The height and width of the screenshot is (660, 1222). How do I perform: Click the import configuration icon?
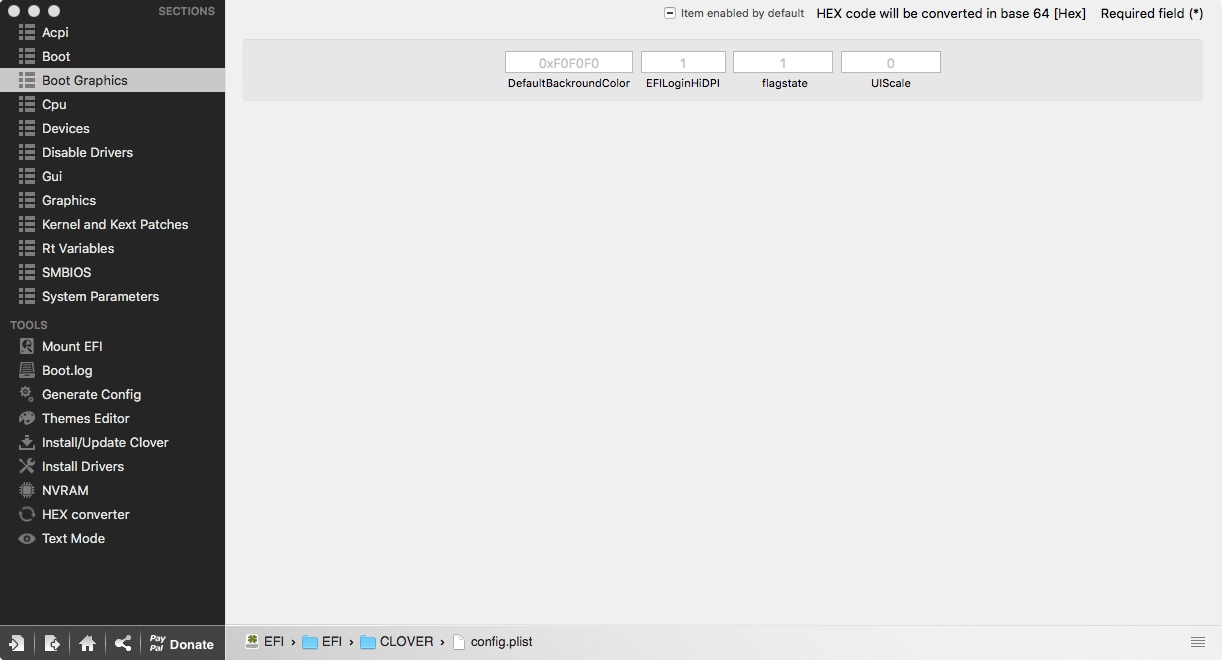17,643
